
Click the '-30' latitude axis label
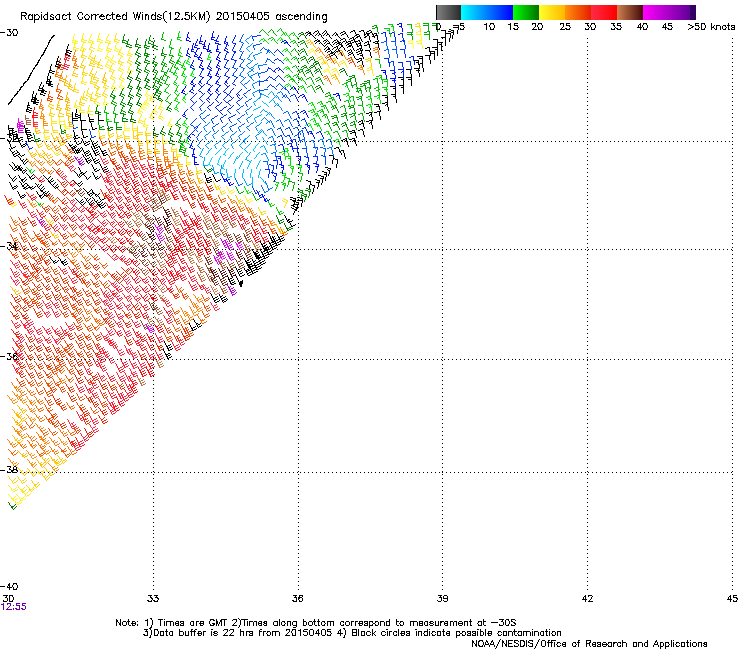coord(9,33)
